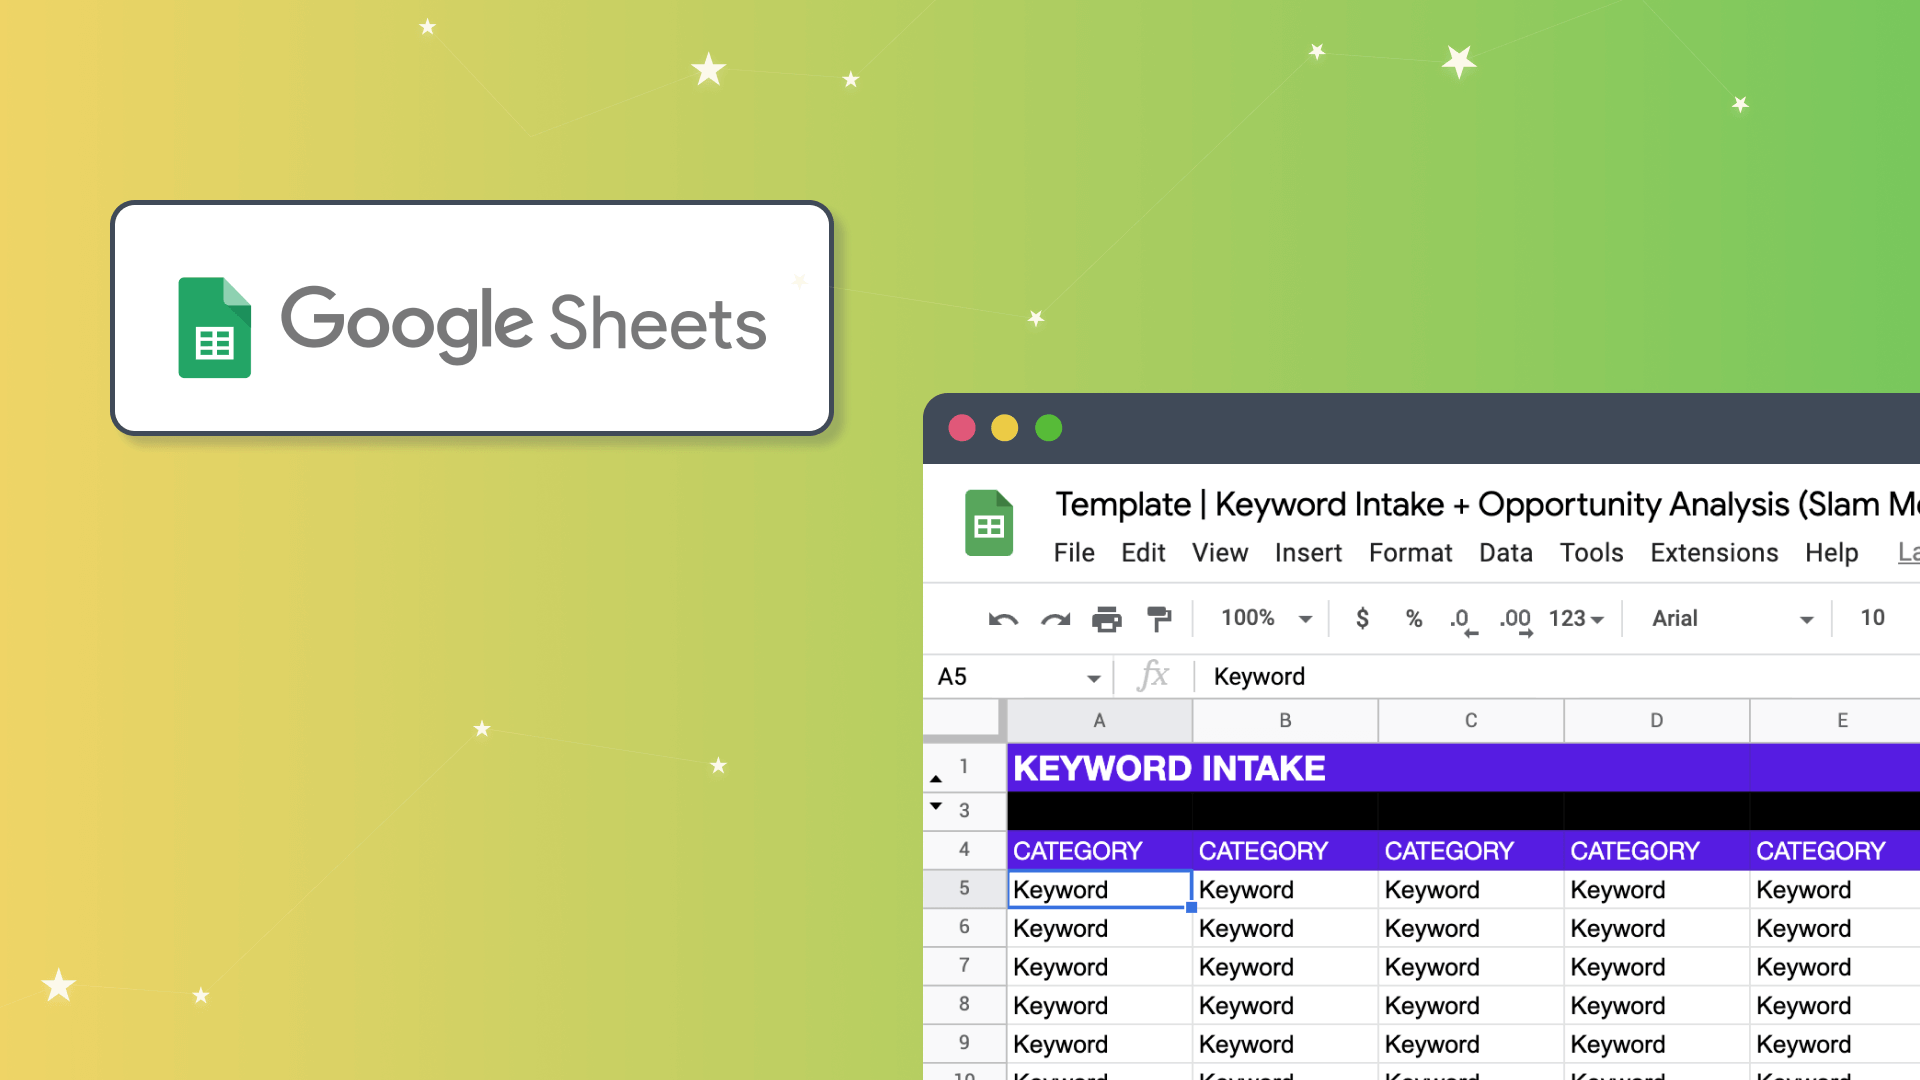Click Keyword cell C7
The image size is (1920, 1080).
click(x=1471, y=967)
